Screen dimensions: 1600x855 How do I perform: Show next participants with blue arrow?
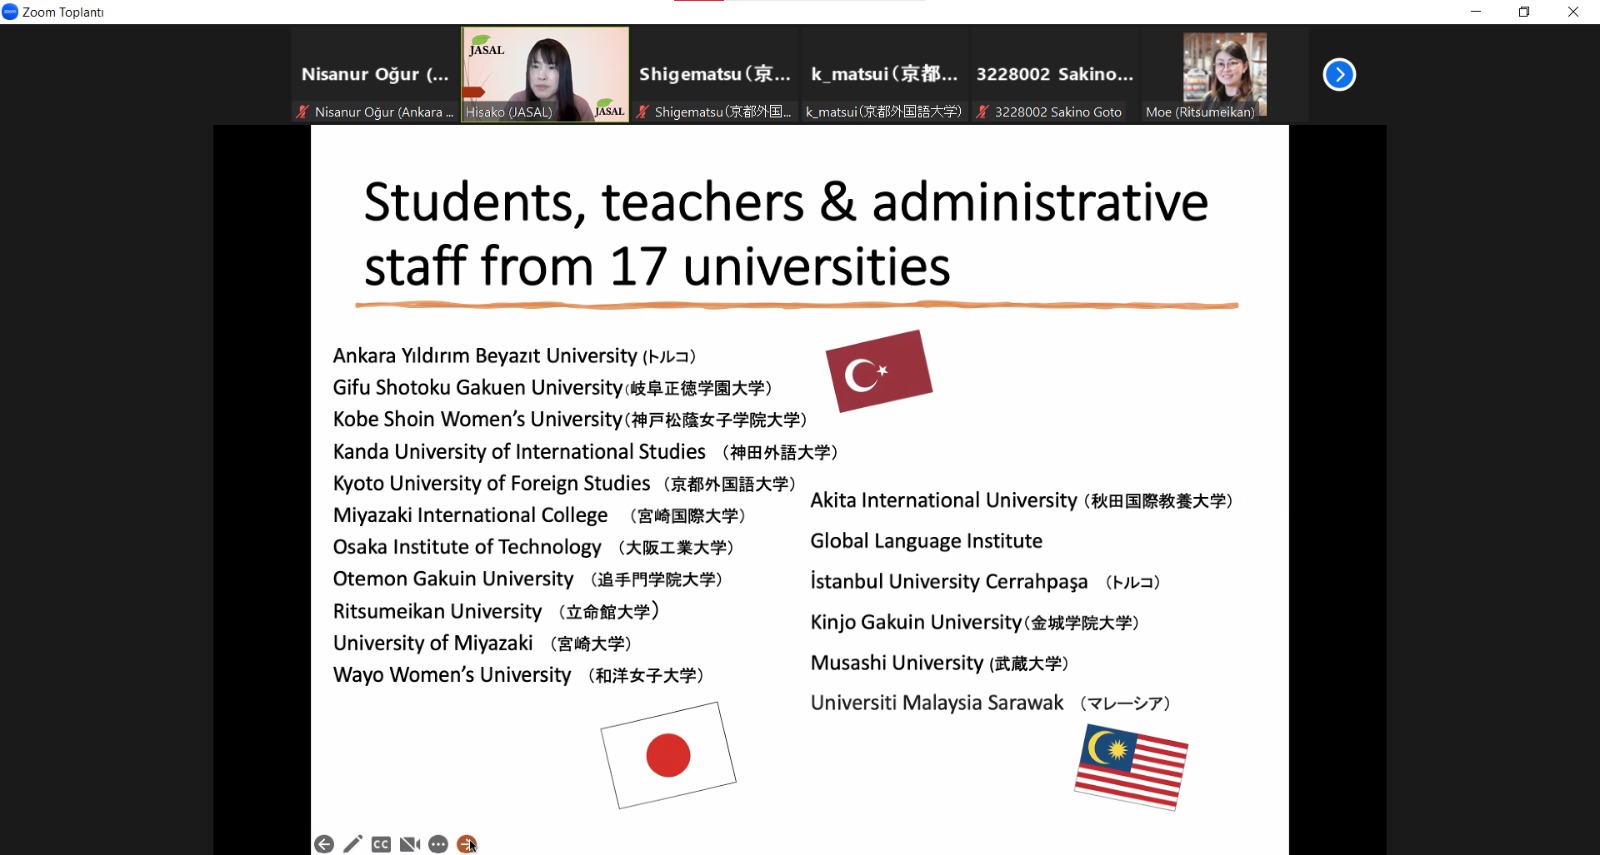[x=1339, y=75]
